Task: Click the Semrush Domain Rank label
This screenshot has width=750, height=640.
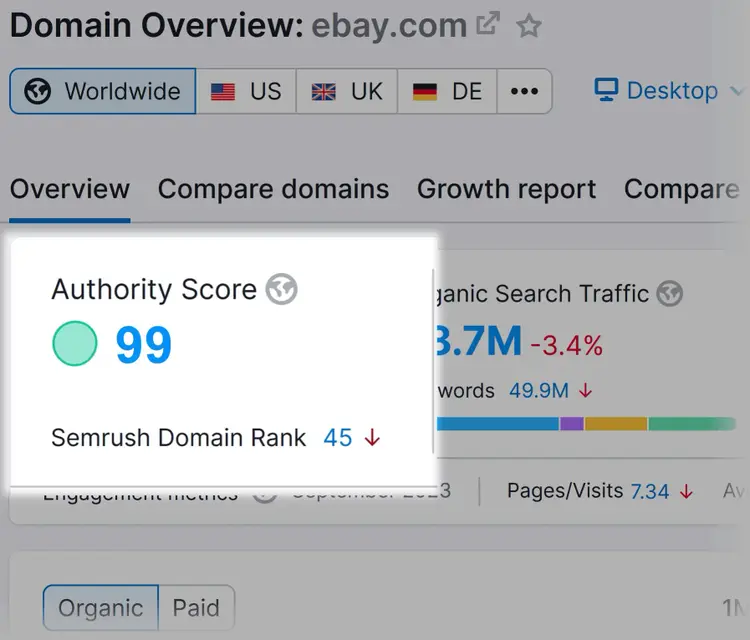Action: point(178,438)
